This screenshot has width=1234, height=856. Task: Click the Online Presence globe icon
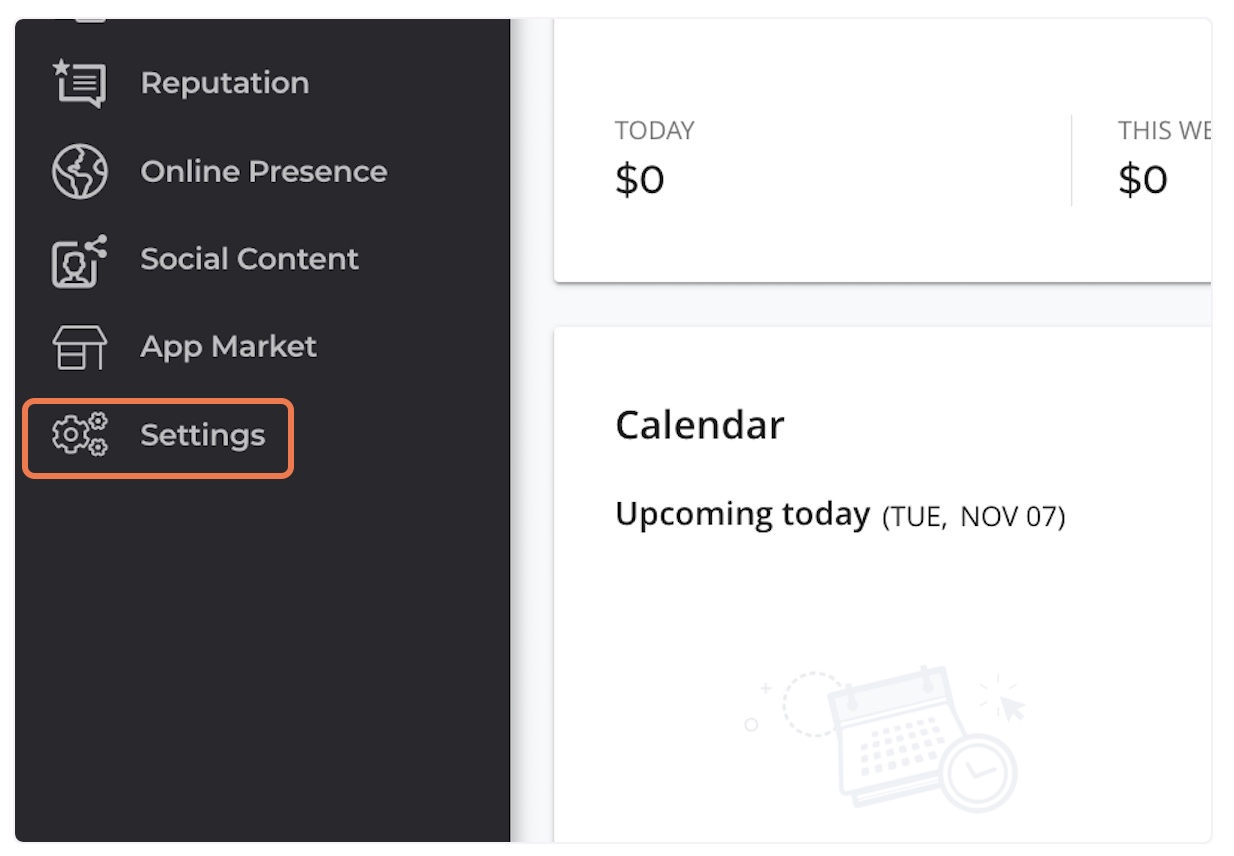(x=79, y=172)
